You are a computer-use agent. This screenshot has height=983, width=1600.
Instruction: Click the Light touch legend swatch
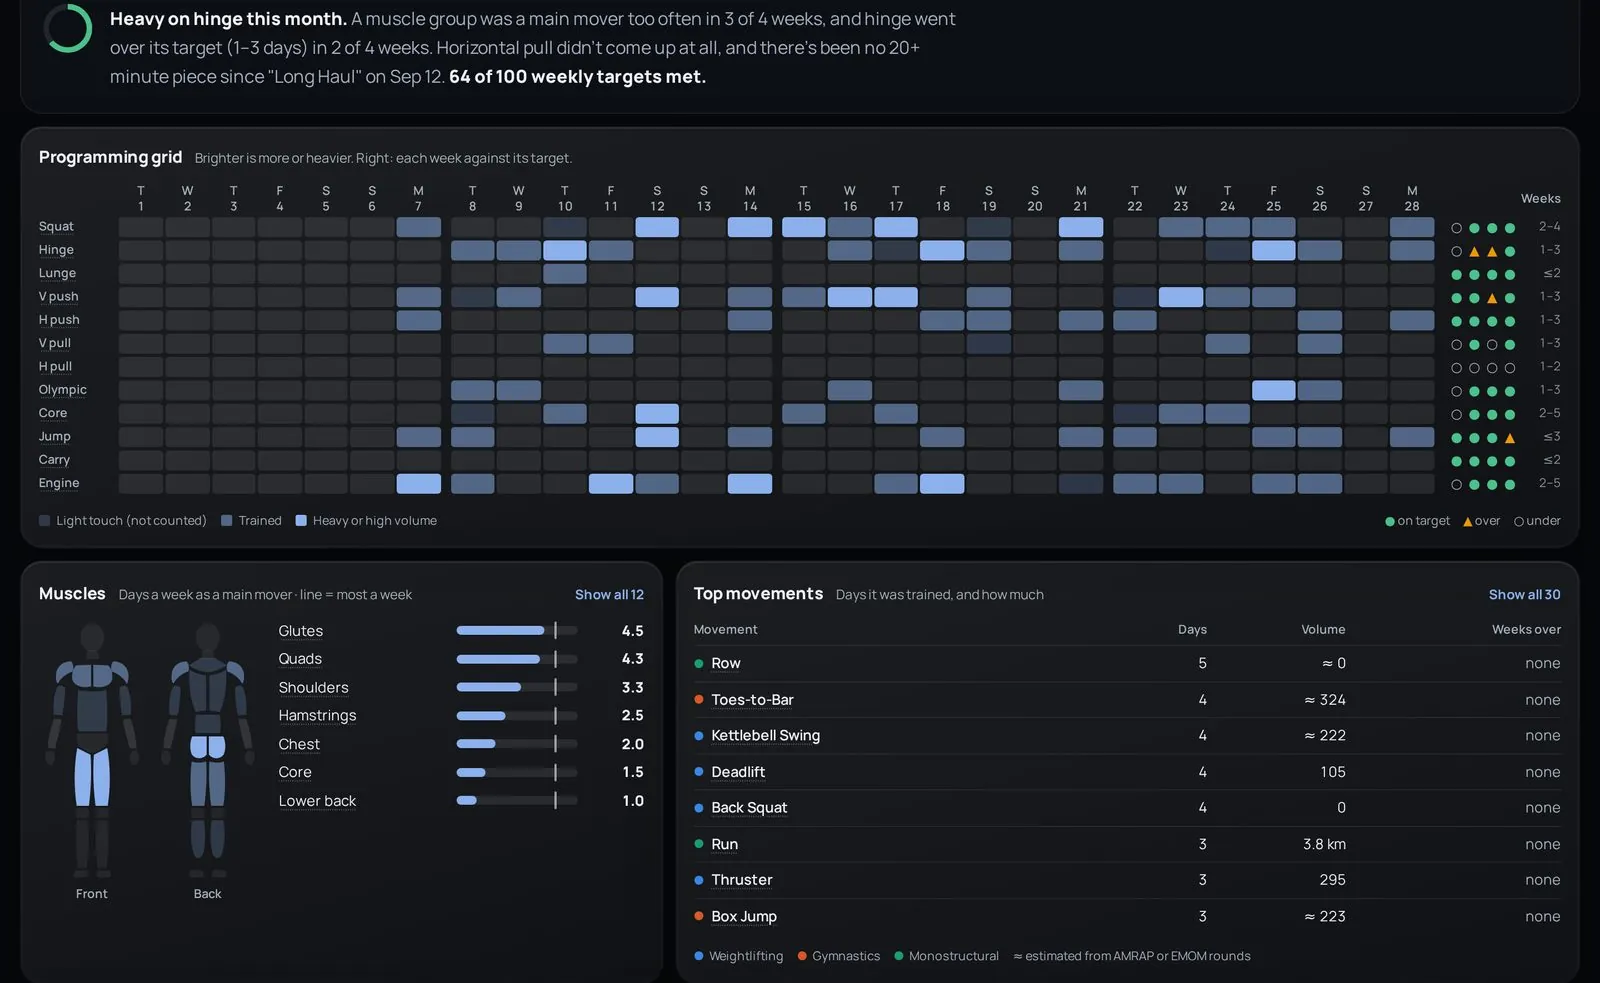pyautogui.click(x=44, y=521)
